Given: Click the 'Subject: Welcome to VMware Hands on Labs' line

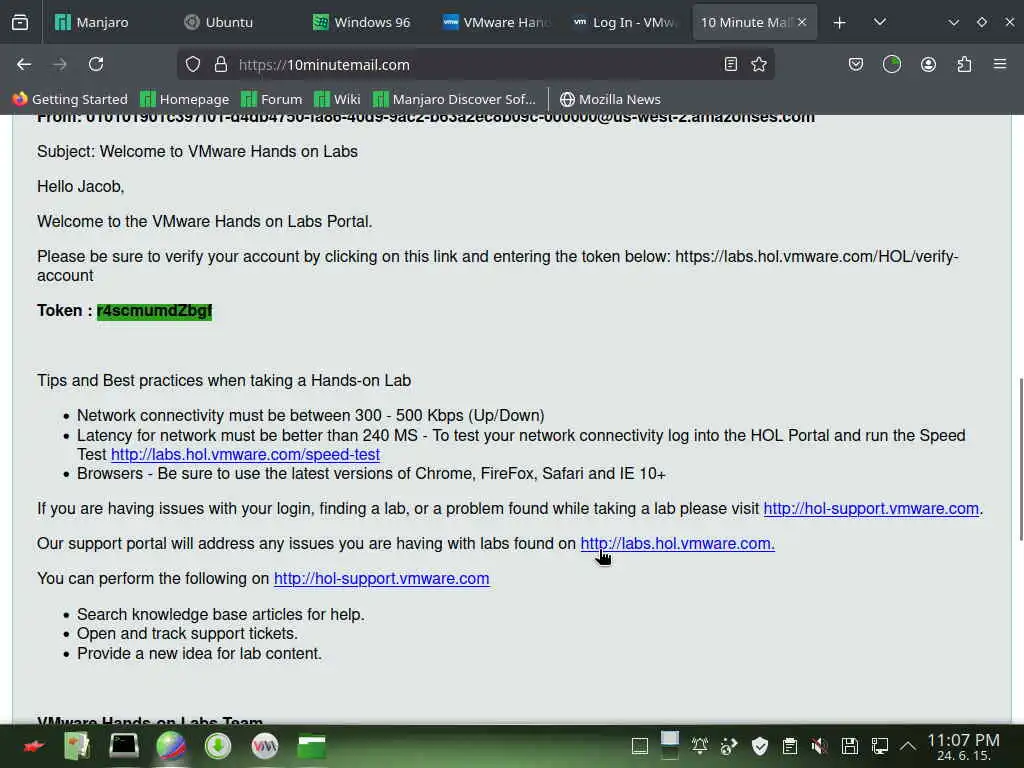Looking at the screenshot, I should coord(197,152).
